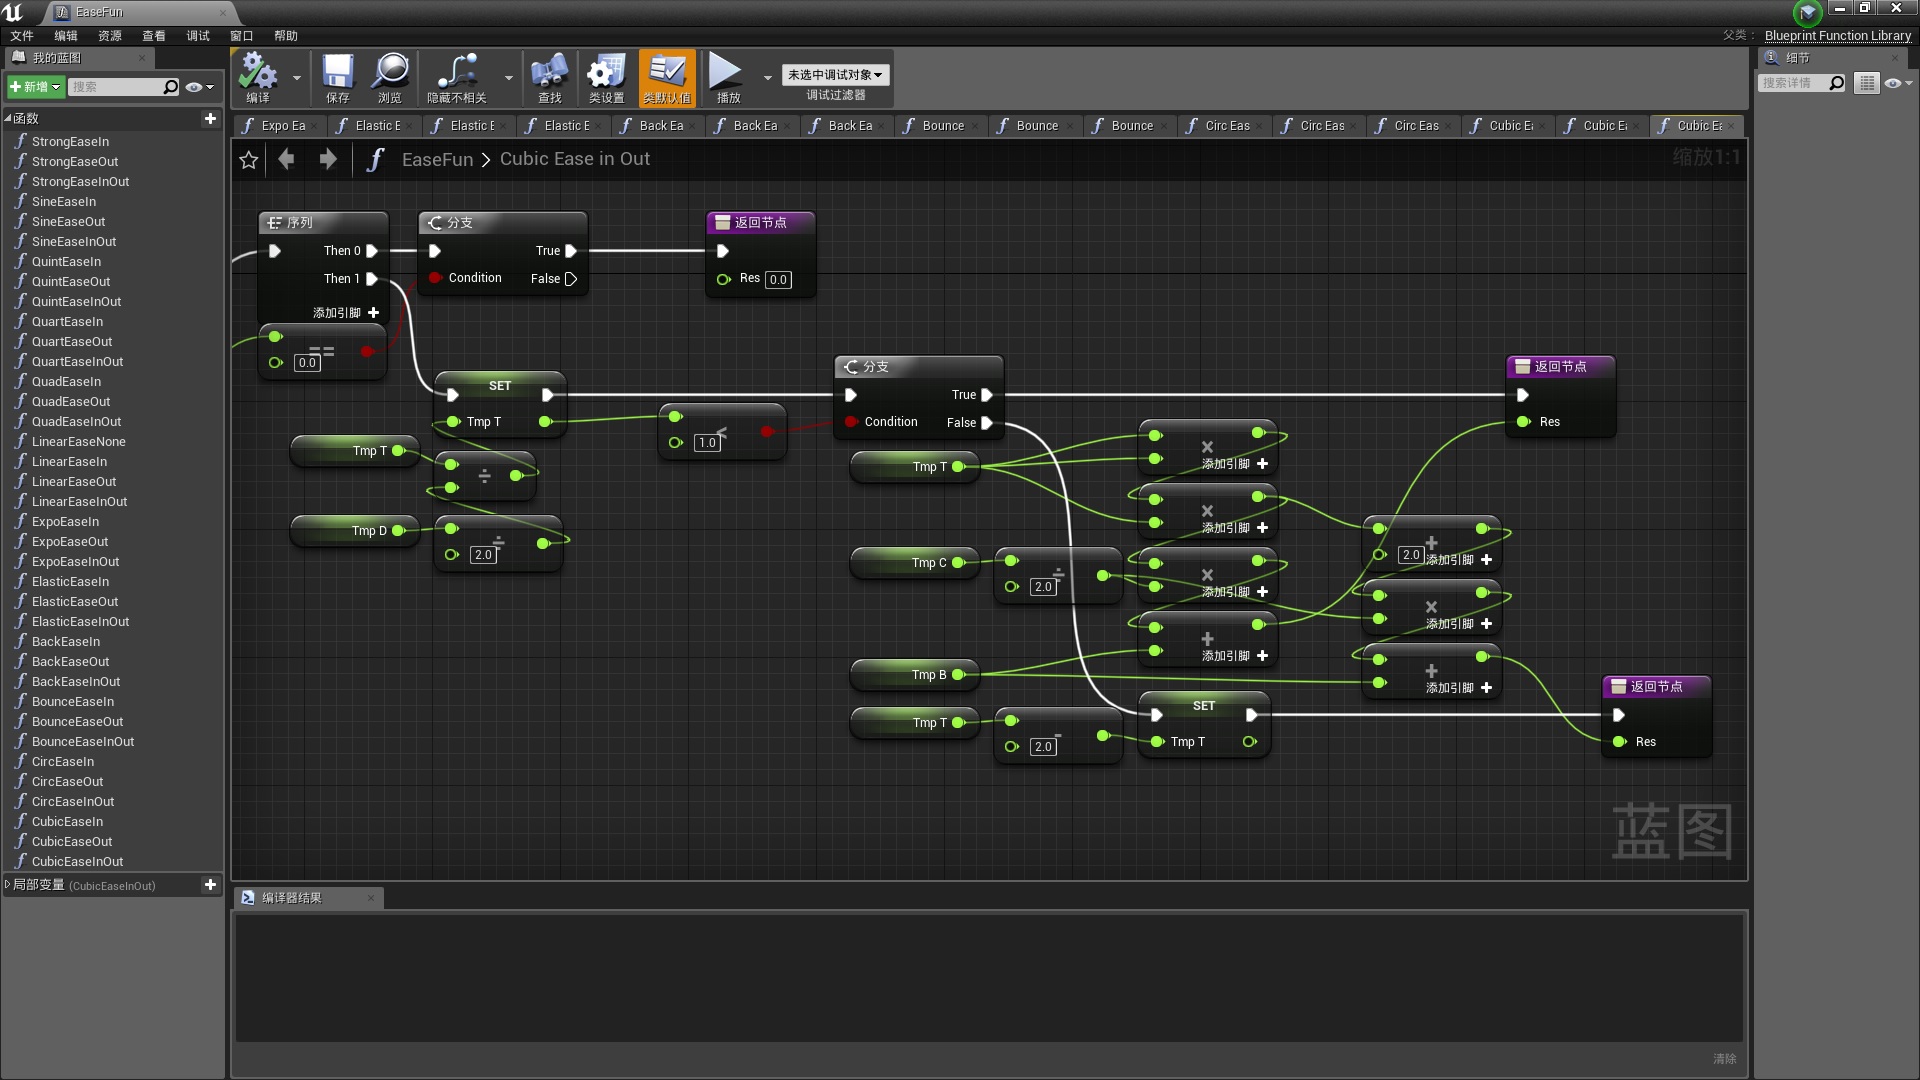Expand the 局部变量 CubicEaseInOut panel
This screenshot has width=1920, height=1080.
(x=11, y=884)
